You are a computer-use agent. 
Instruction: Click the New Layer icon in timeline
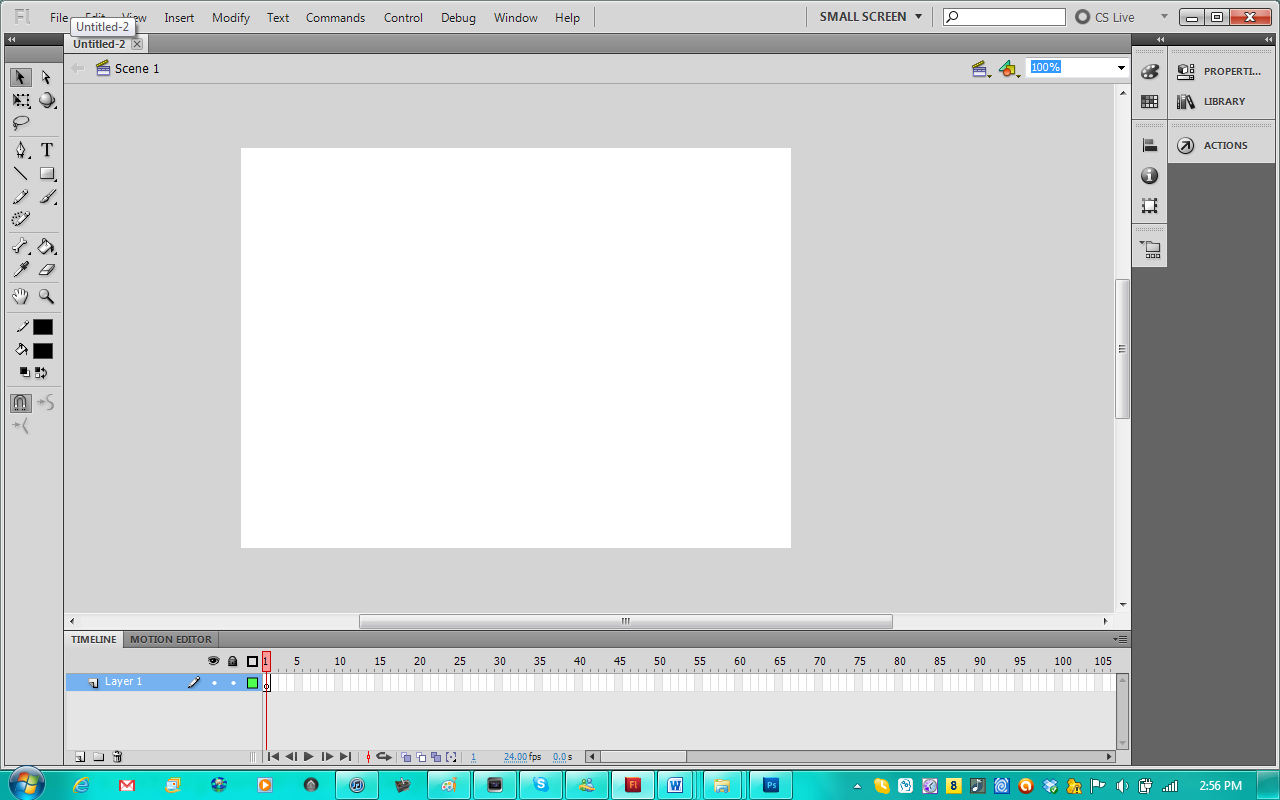tap(80, 757)
